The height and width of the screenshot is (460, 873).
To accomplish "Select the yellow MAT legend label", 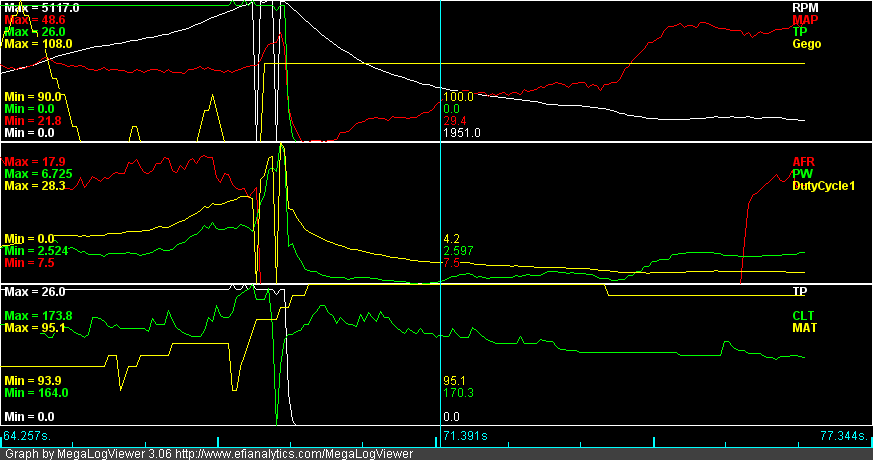I will pos(804,327).
